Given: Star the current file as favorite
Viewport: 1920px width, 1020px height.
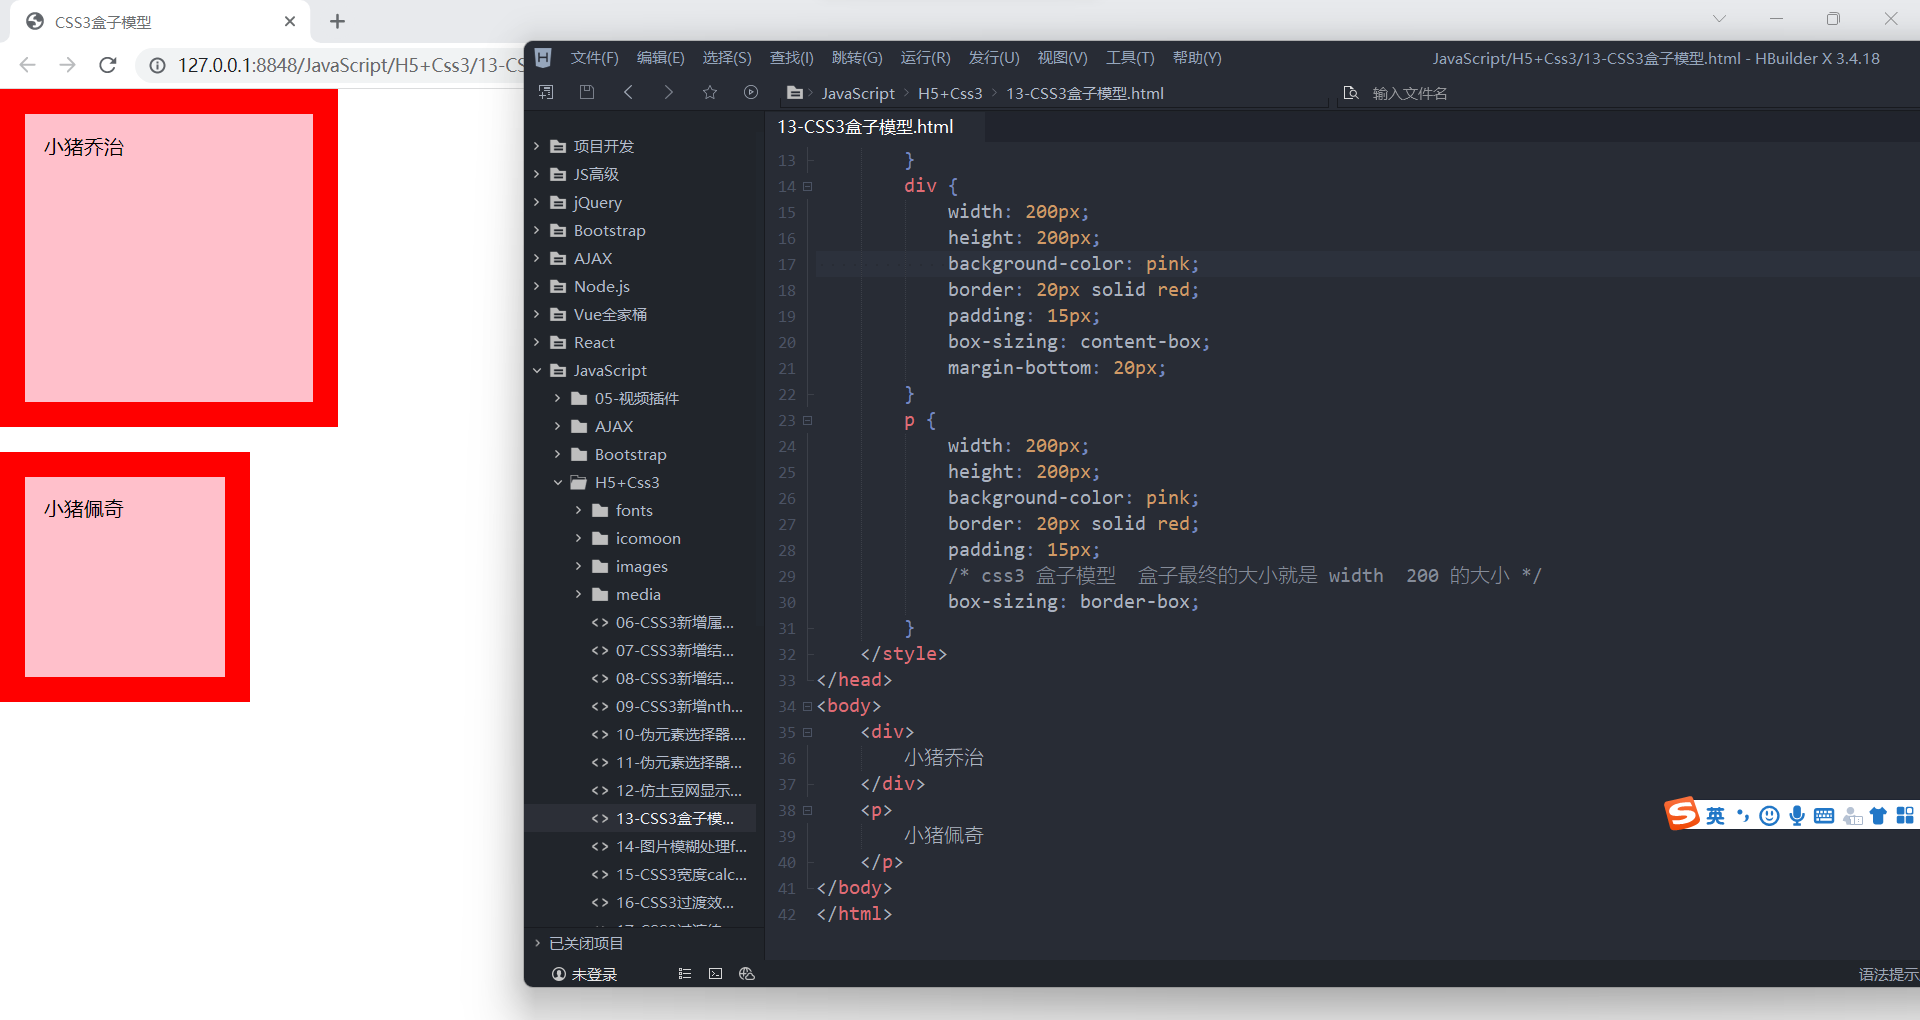Looking at the screenshot, I should coord(710,92).
